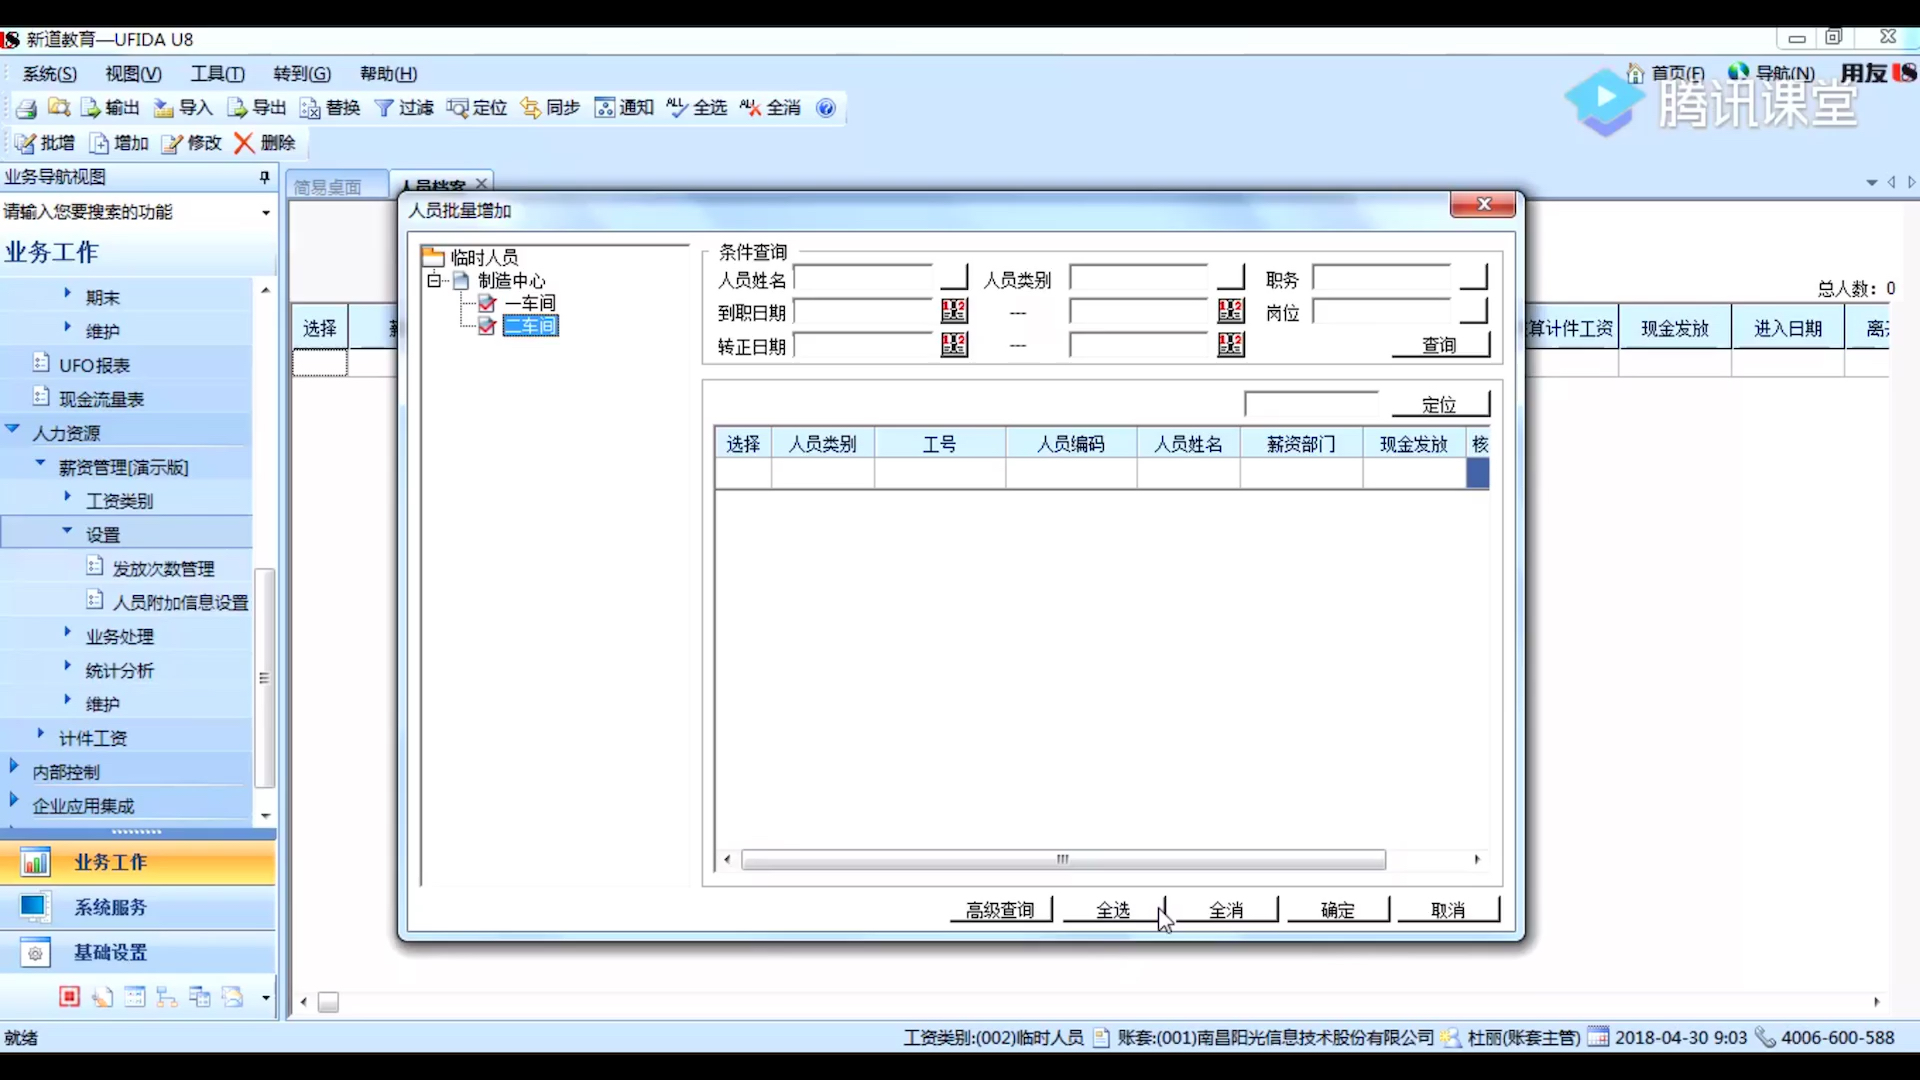Viewport: 1920px width, 1080px height.
Task: Click the 删除 toolbar button
Action: 265,143
